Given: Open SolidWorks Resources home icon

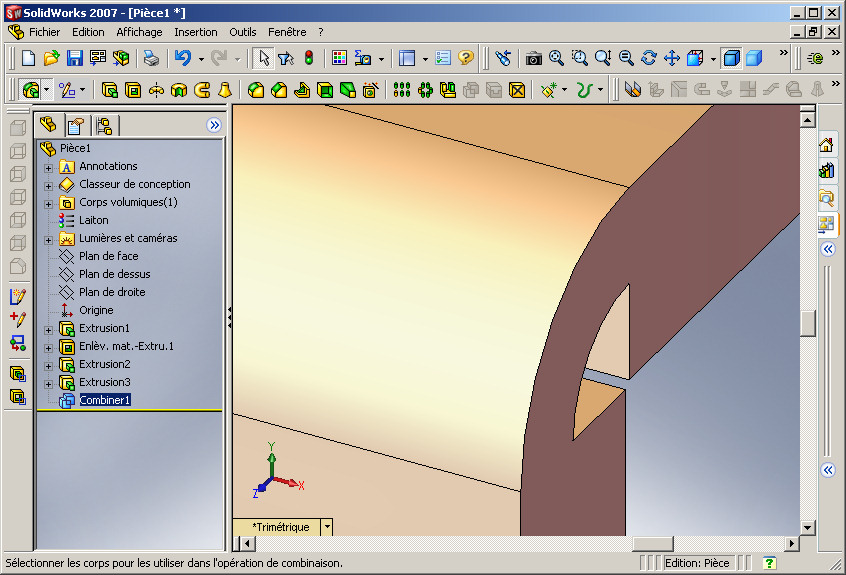Looking at the screenshot, I should point(827,145).
